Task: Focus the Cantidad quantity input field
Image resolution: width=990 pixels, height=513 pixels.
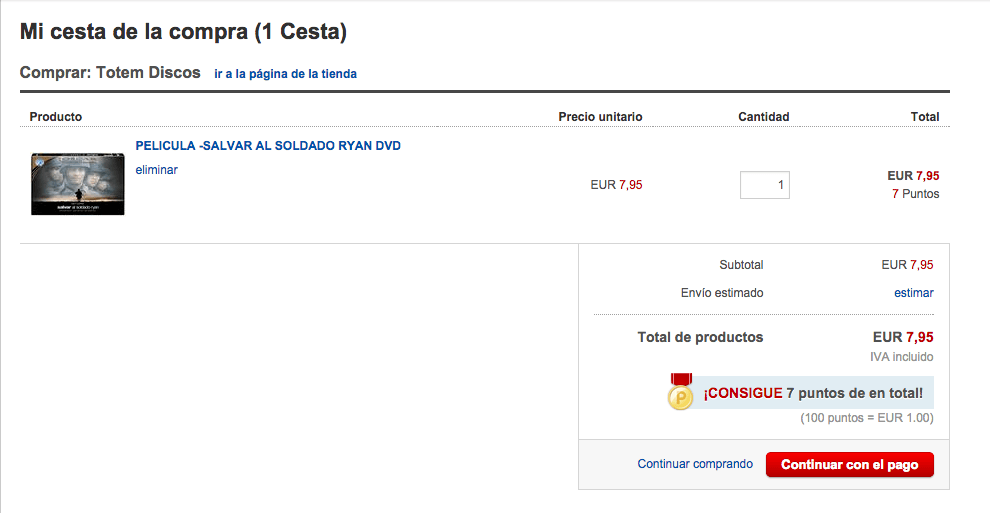Action: click(765, 185)
